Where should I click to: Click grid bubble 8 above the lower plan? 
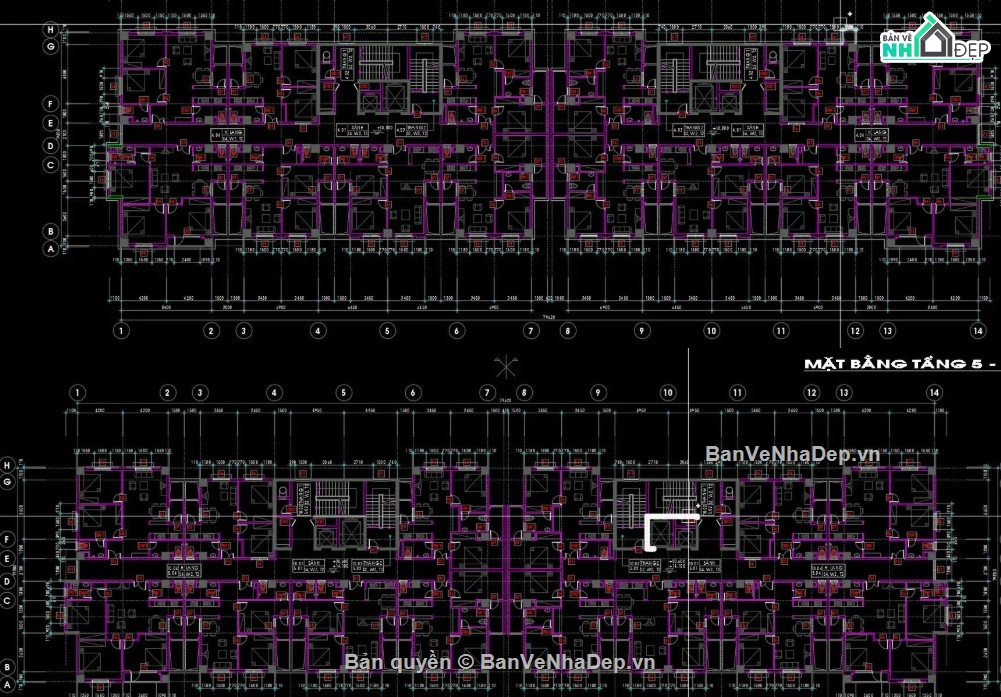pos(524,393)
